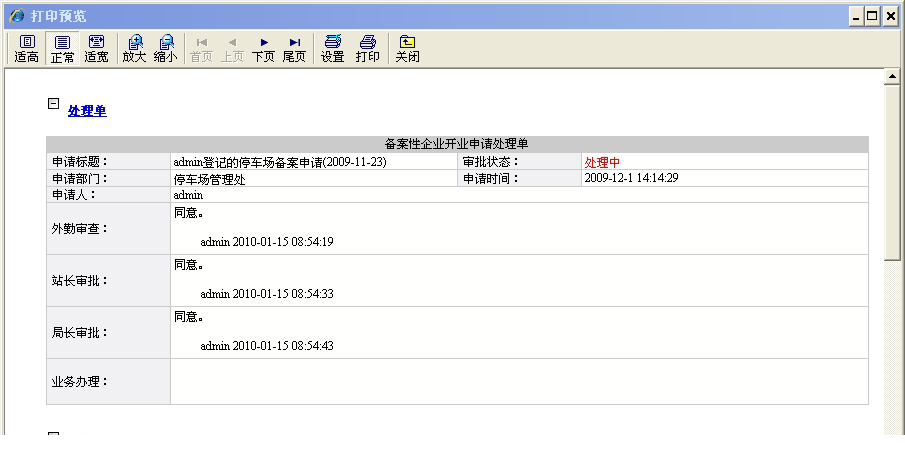This screenshot has height=452, width=905.
Task: Go to next page with 下页
Action: [263, 48]
